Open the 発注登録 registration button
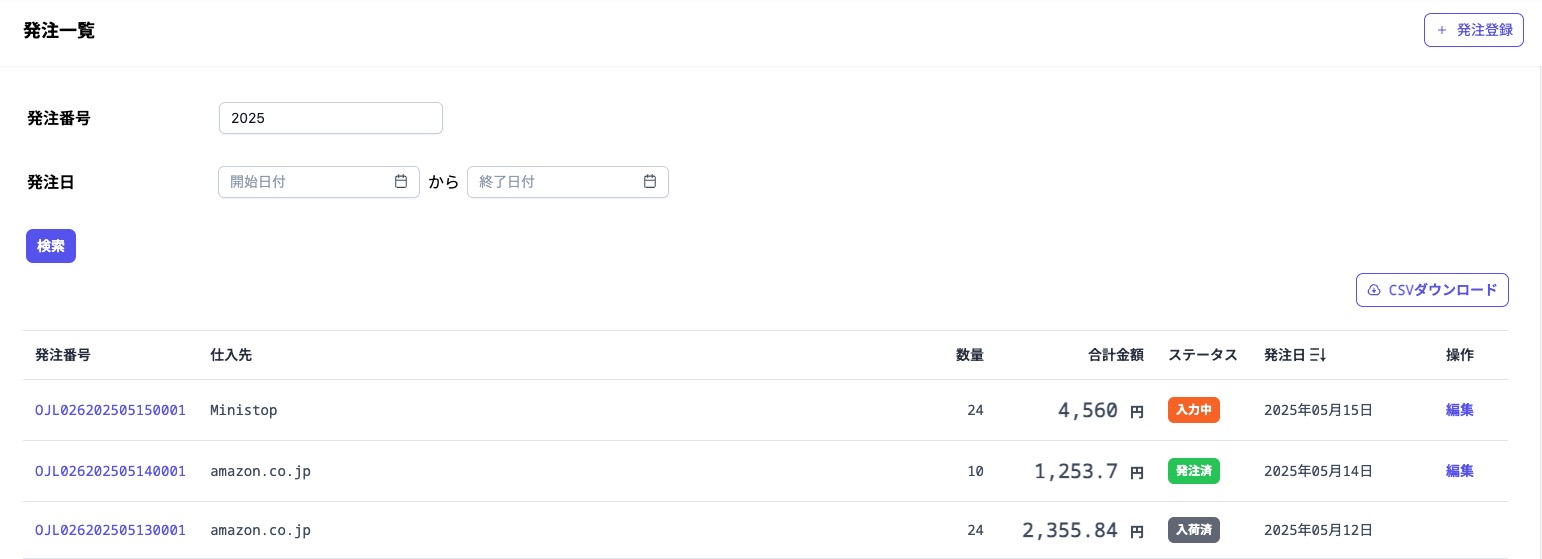 coord(1473,30)
